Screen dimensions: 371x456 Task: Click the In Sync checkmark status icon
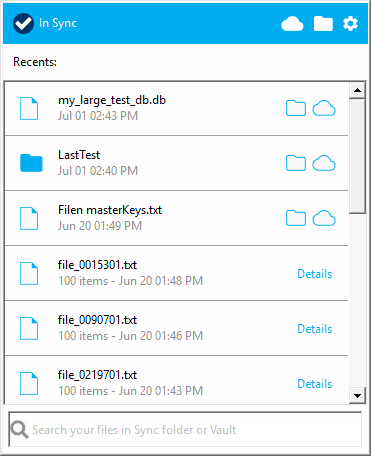coord(23,24)
